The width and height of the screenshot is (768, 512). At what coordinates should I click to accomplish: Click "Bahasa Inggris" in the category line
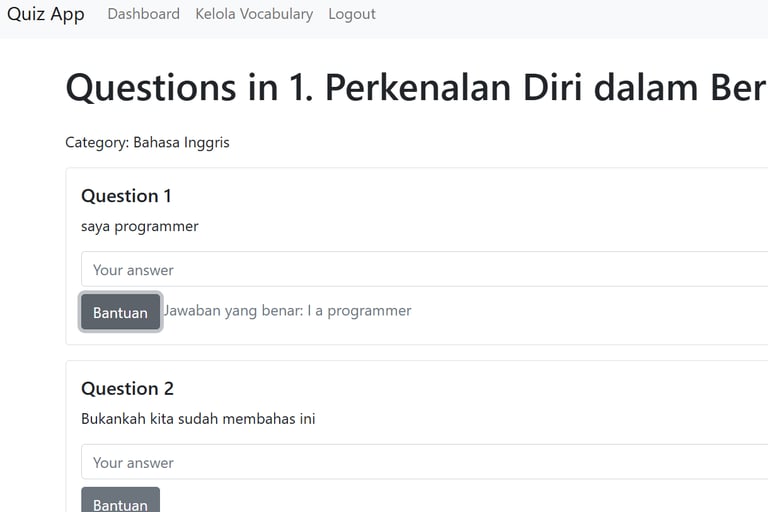[181, 142]
